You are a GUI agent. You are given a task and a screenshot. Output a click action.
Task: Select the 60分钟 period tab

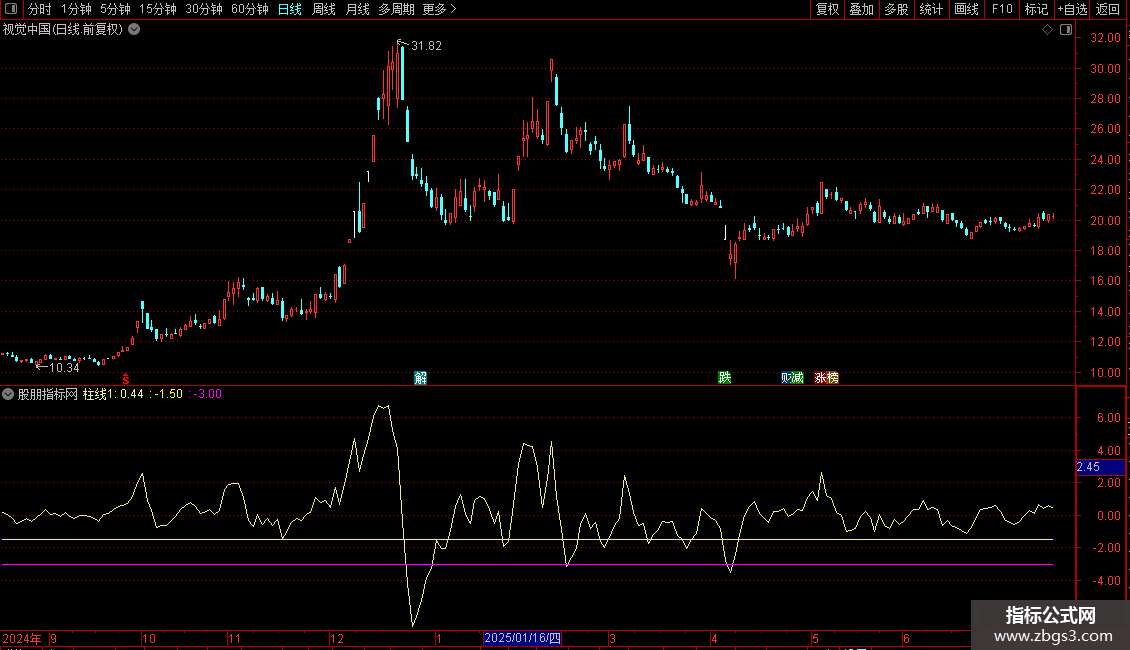pyautogui.click(x=249, y=9)
